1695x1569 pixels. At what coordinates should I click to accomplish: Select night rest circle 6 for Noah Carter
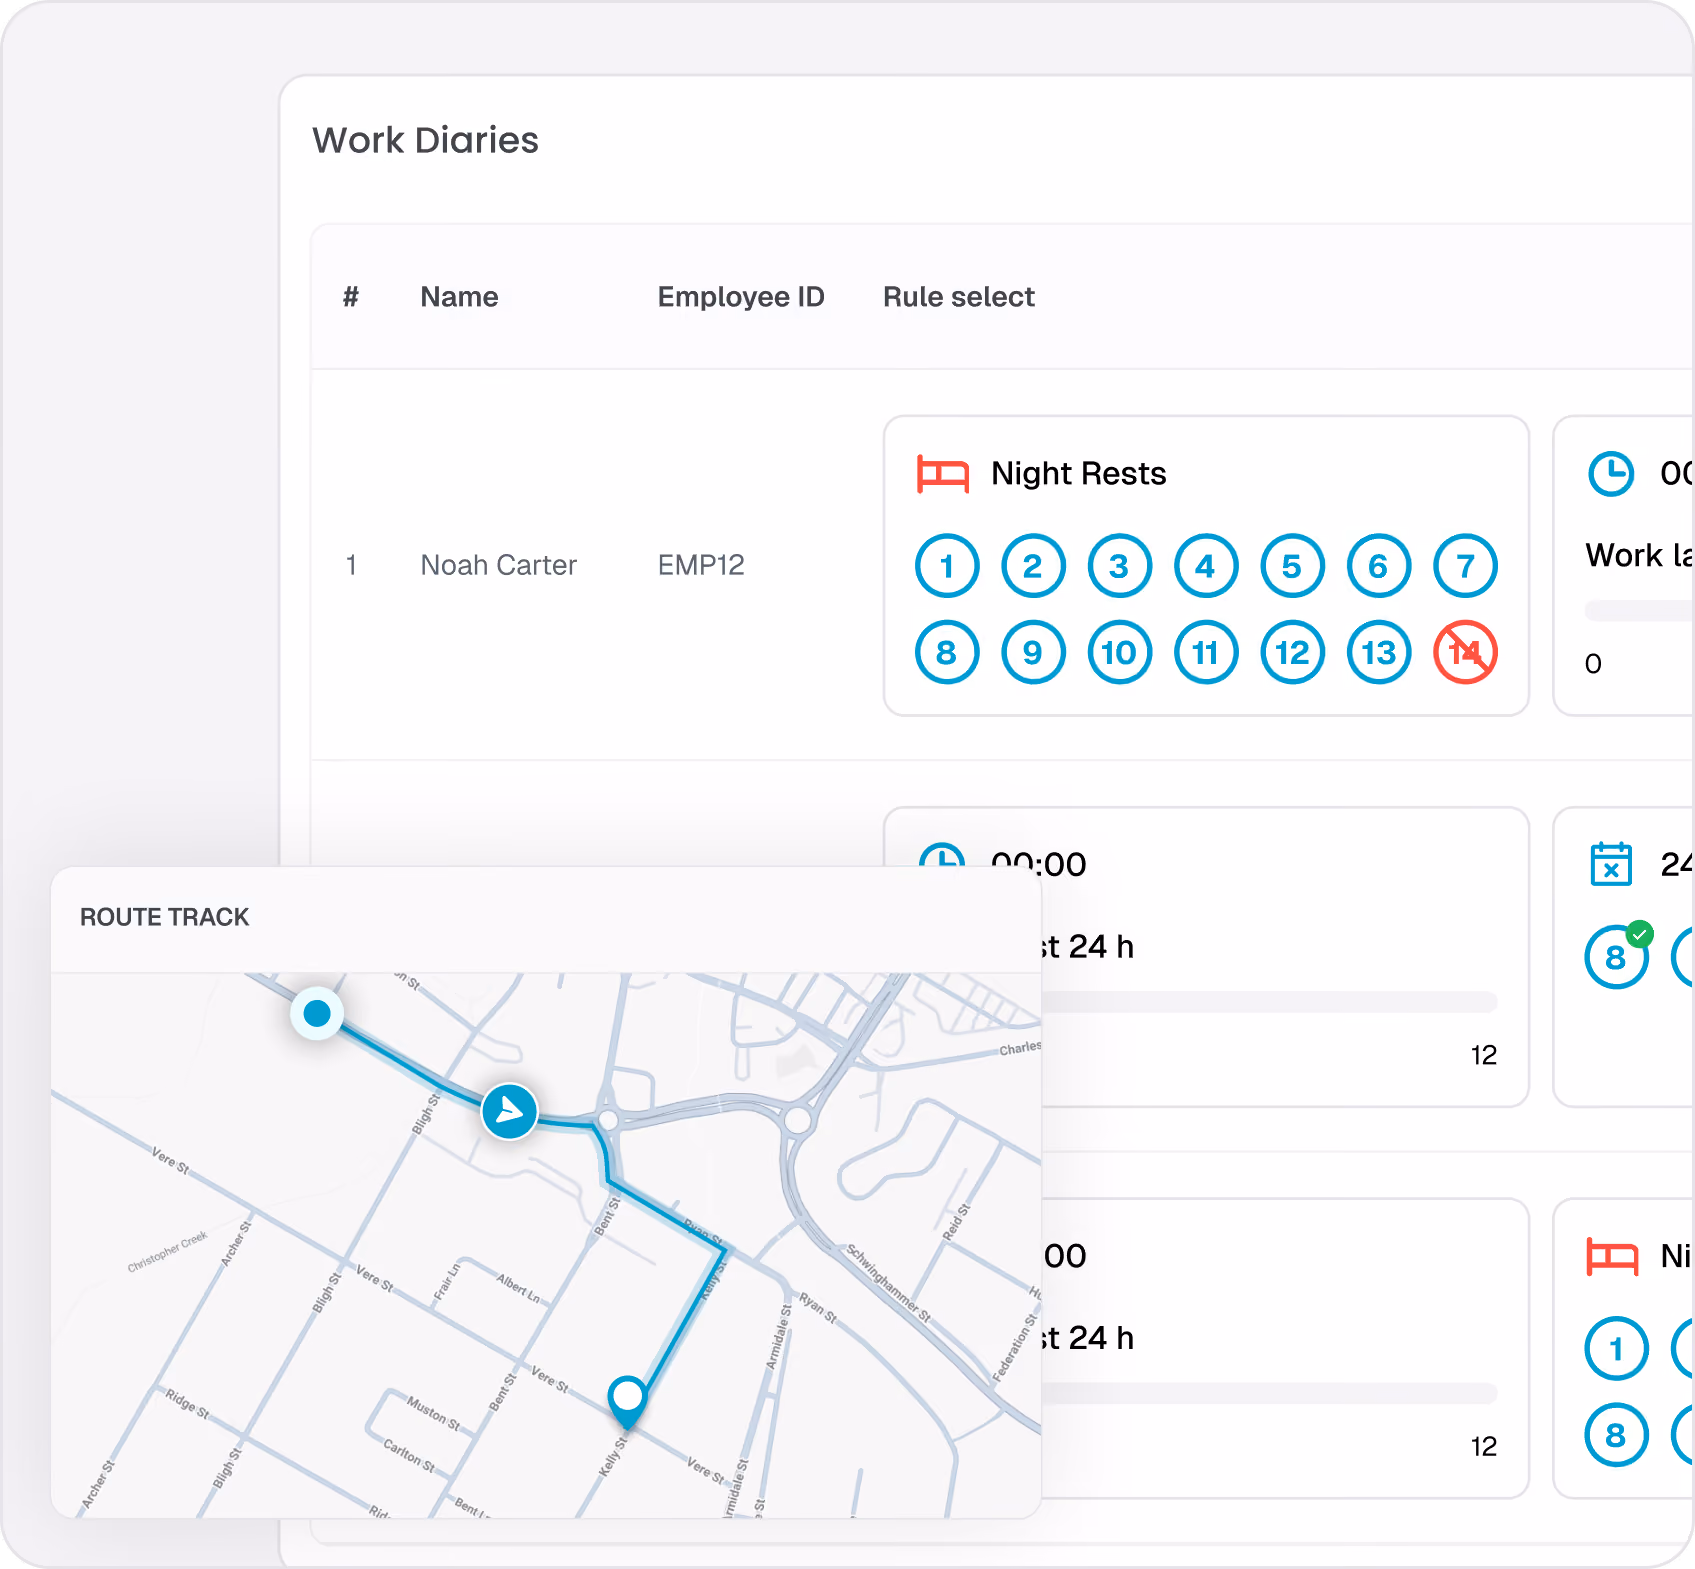pos(1379,566)
